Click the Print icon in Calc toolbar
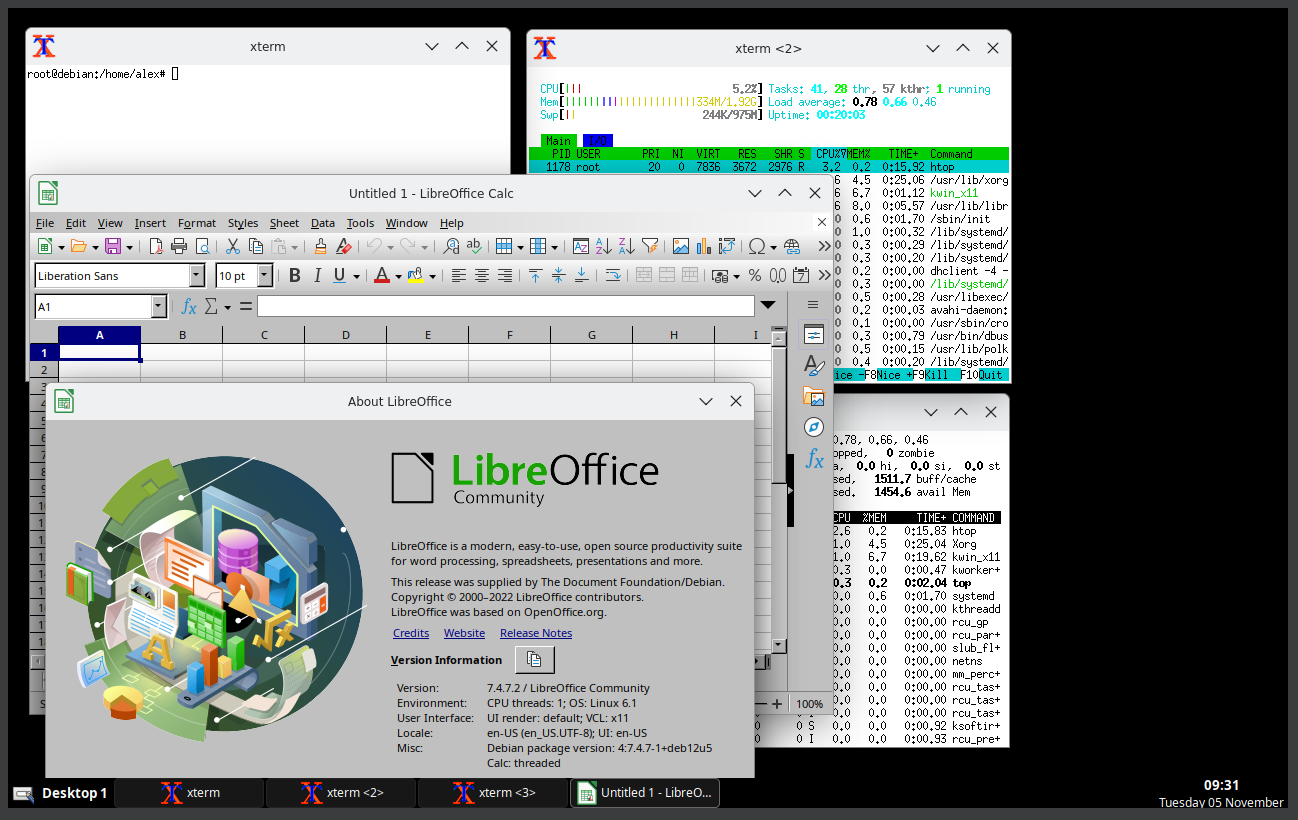 (x=179, y=246)
